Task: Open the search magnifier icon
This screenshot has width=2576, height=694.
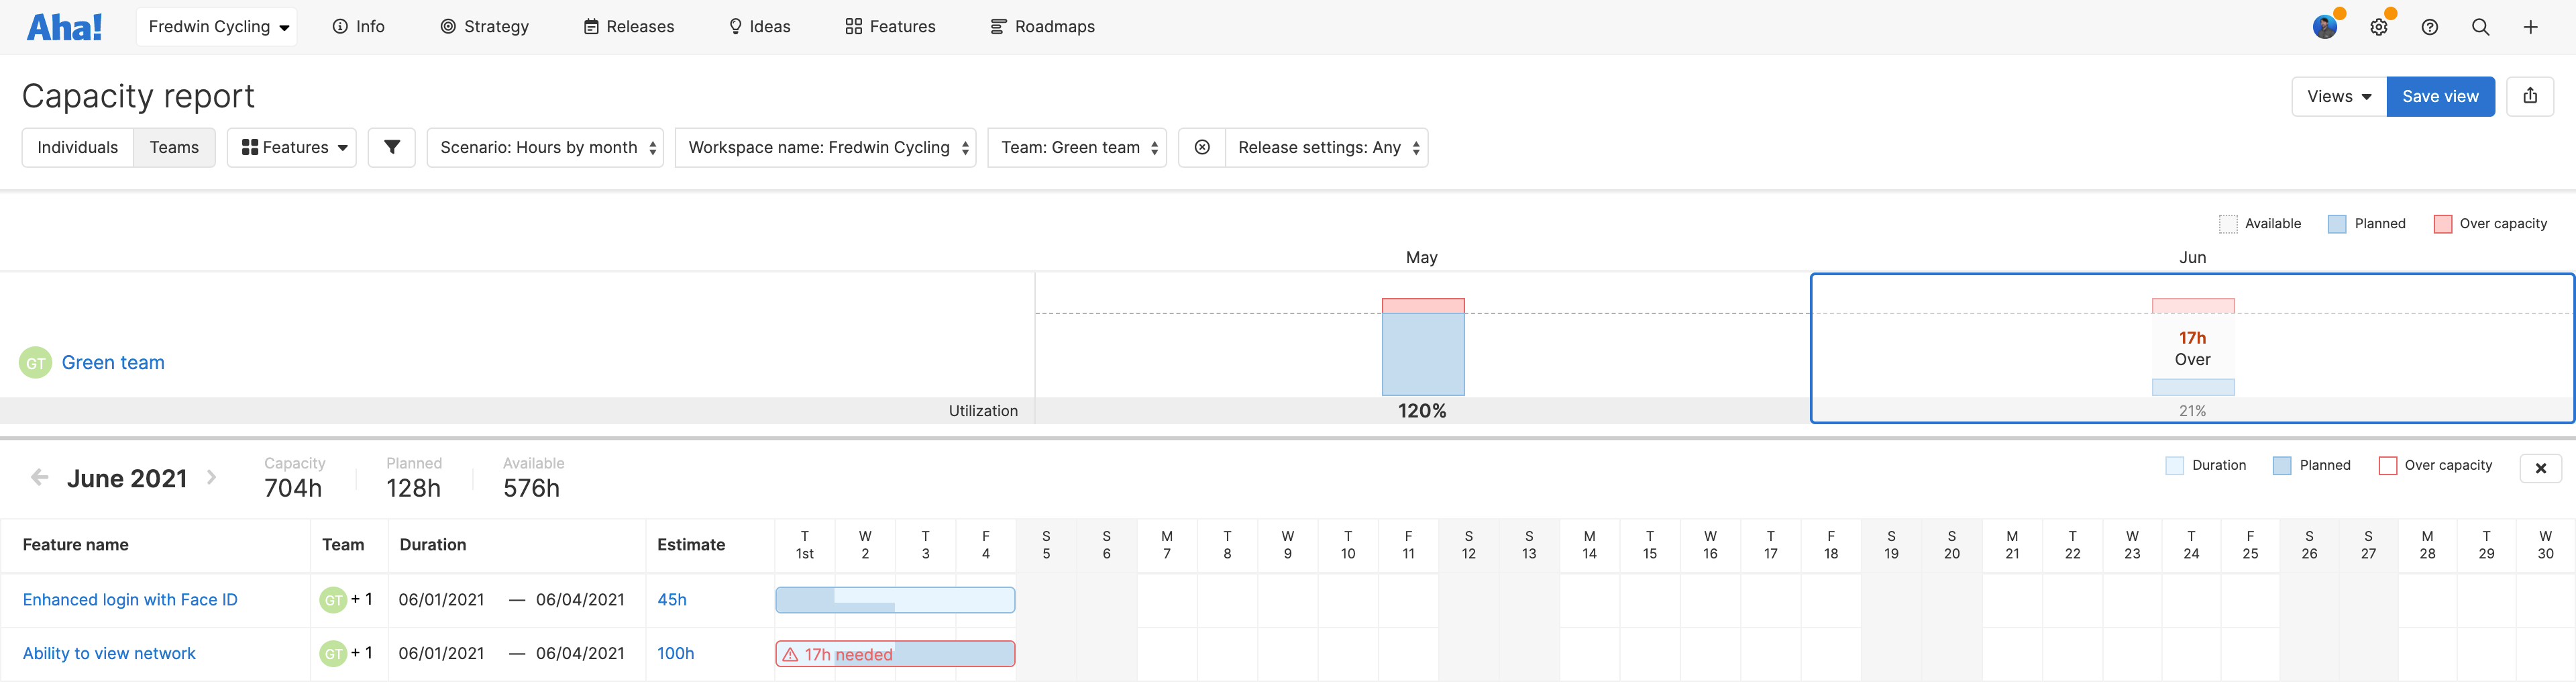Action: click(2481, 27)
